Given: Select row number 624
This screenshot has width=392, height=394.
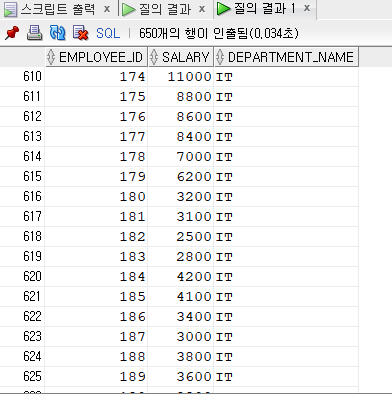Looking at the screenshot, I should point(22,357).
